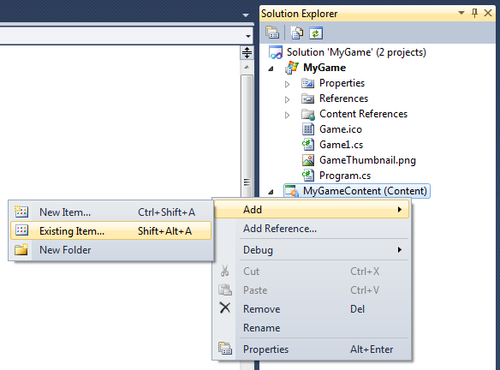The height and width of the screenshot is (370, 500).
Task: Open Properties with the Alt+Enter entry
Action: point(312,349)
